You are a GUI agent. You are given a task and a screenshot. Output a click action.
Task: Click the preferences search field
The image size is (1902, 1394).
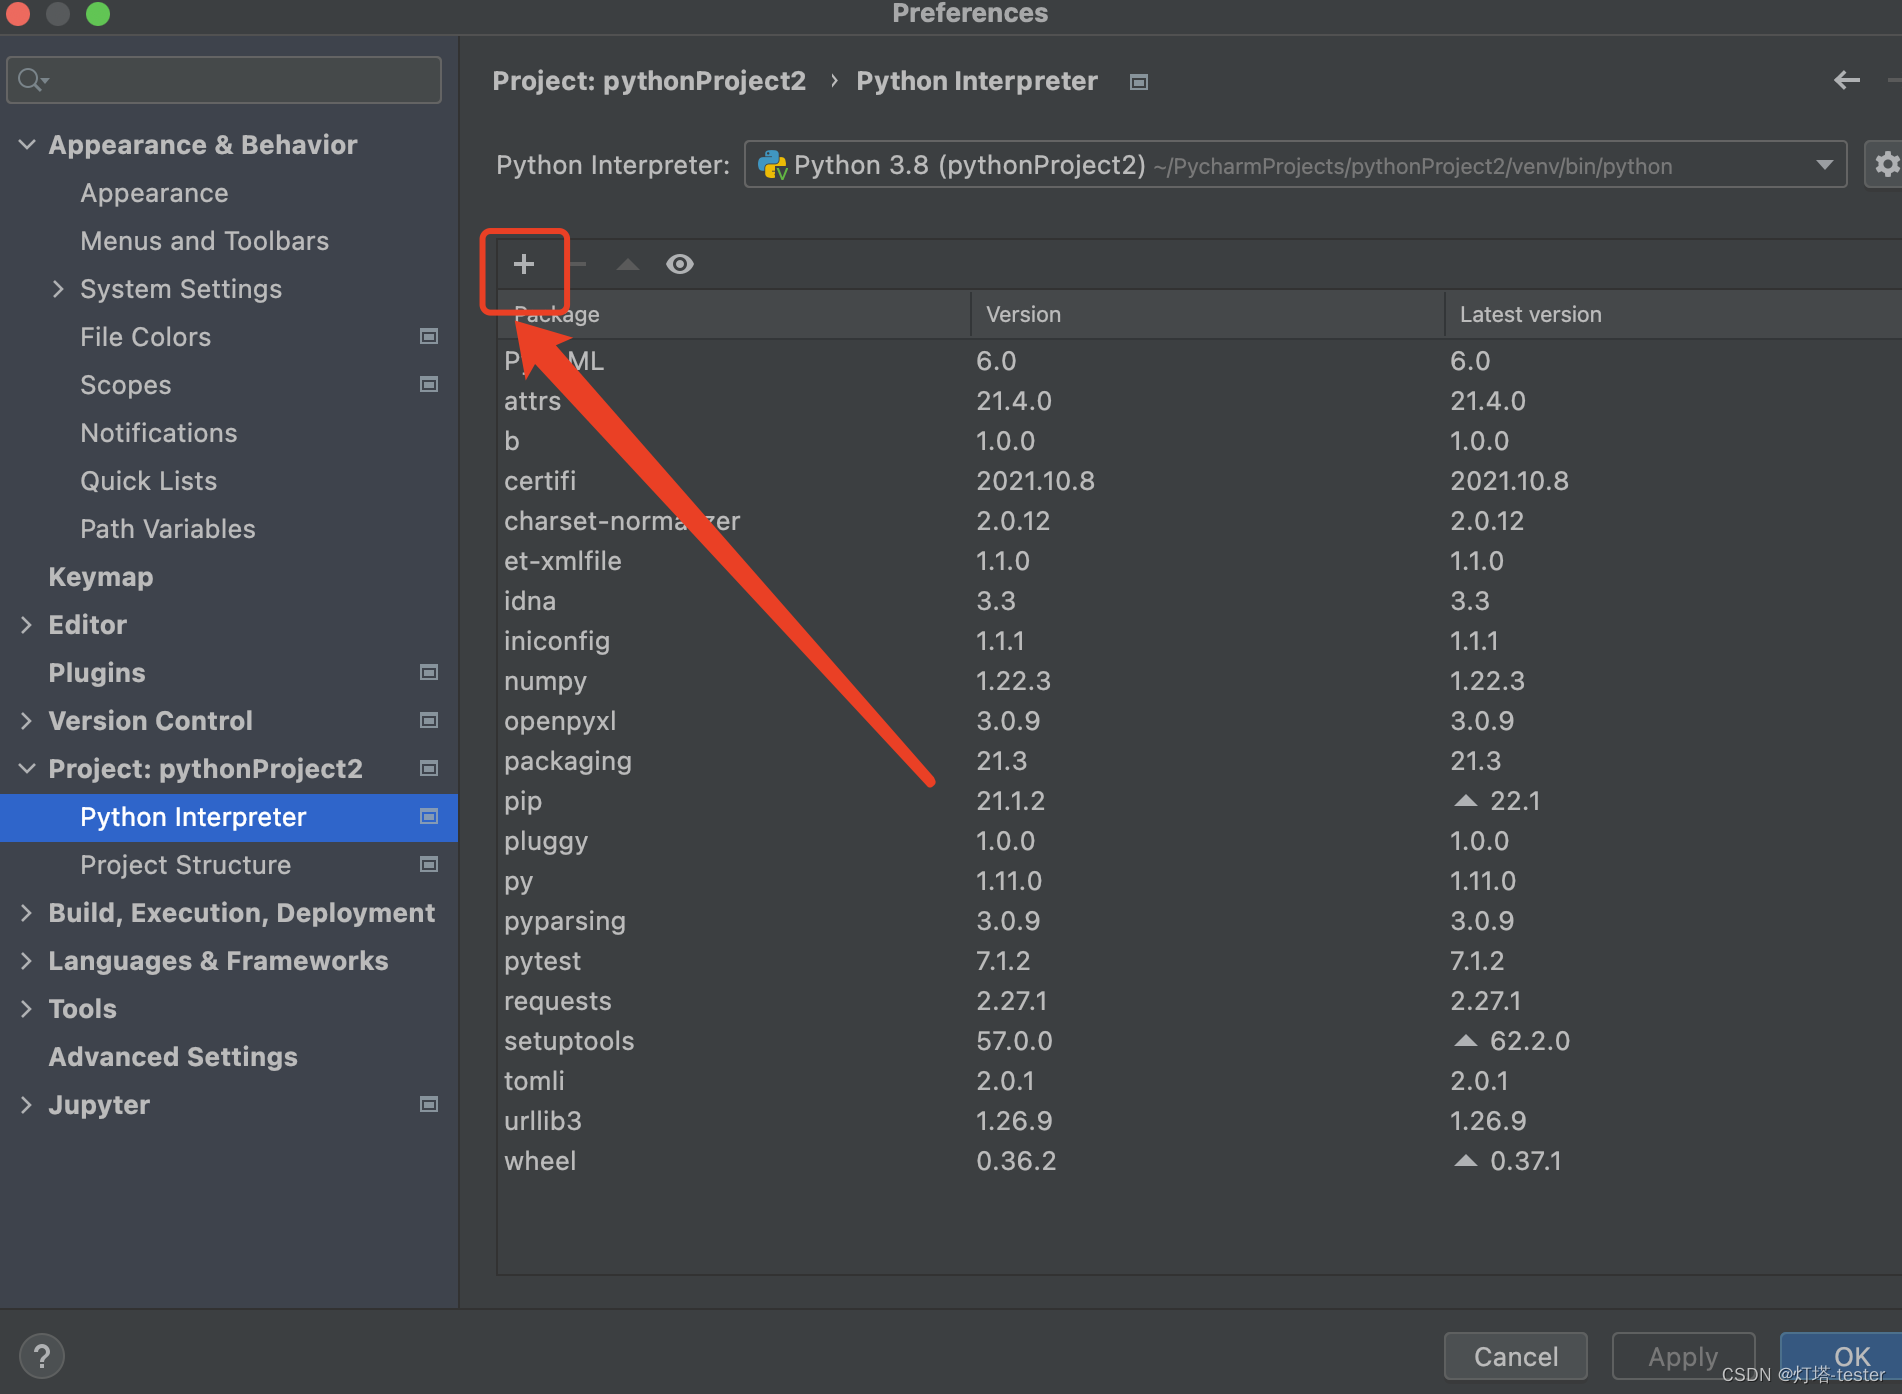(x=223, y=79)
